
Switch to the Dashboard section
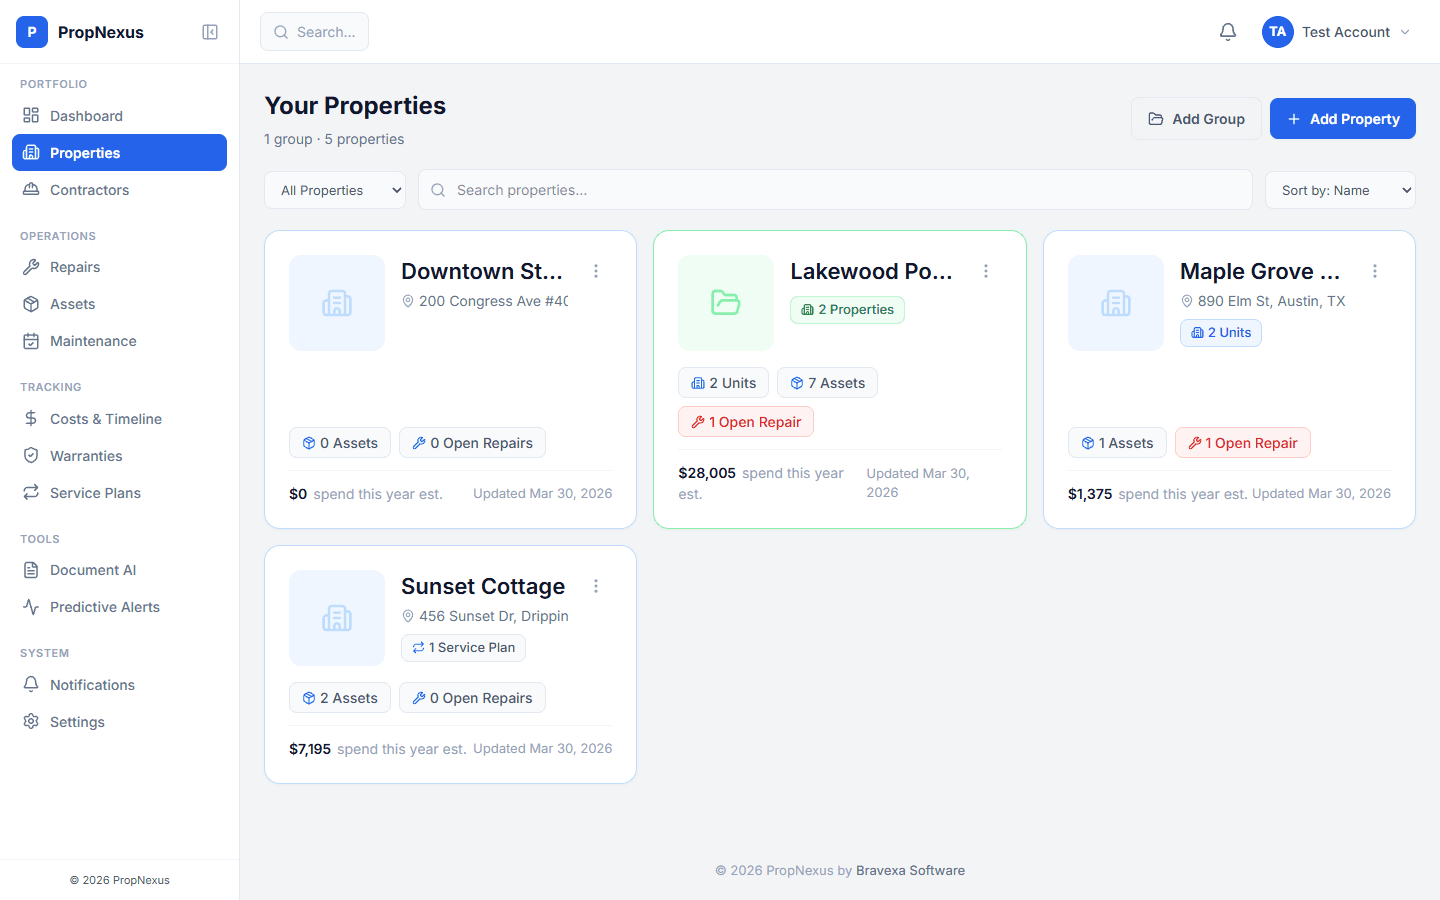tap(87, 115)
